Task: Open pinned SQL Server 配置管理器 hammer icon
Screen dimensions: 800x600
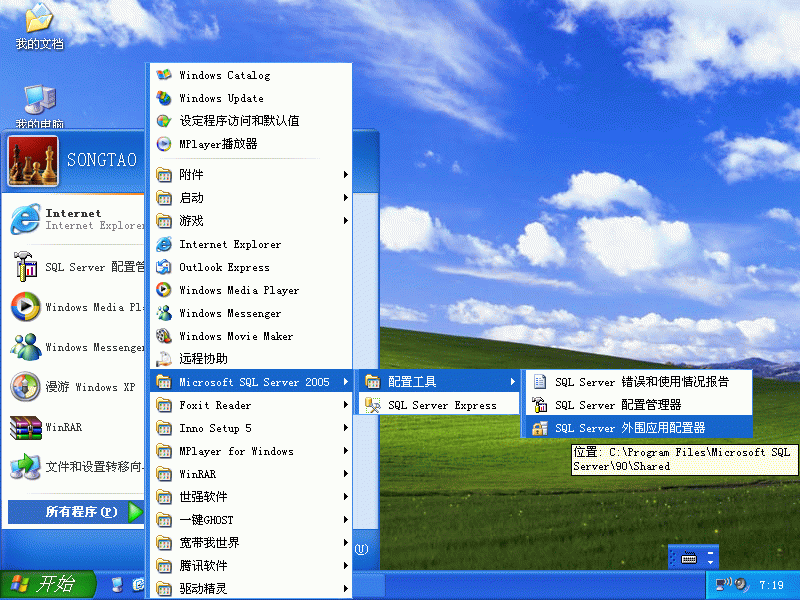Action: pos(25,266)
